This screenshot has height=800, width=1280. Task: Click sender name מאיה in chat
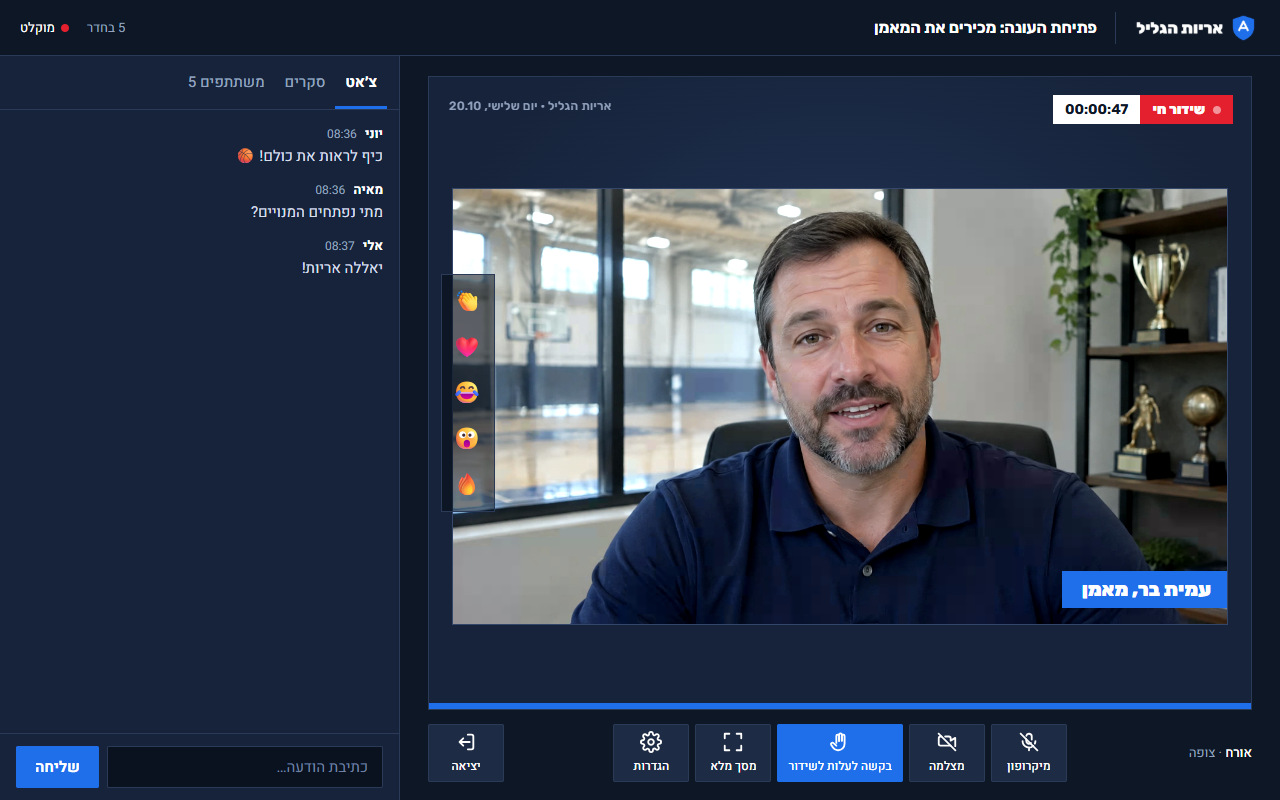[x=368, y=190]
